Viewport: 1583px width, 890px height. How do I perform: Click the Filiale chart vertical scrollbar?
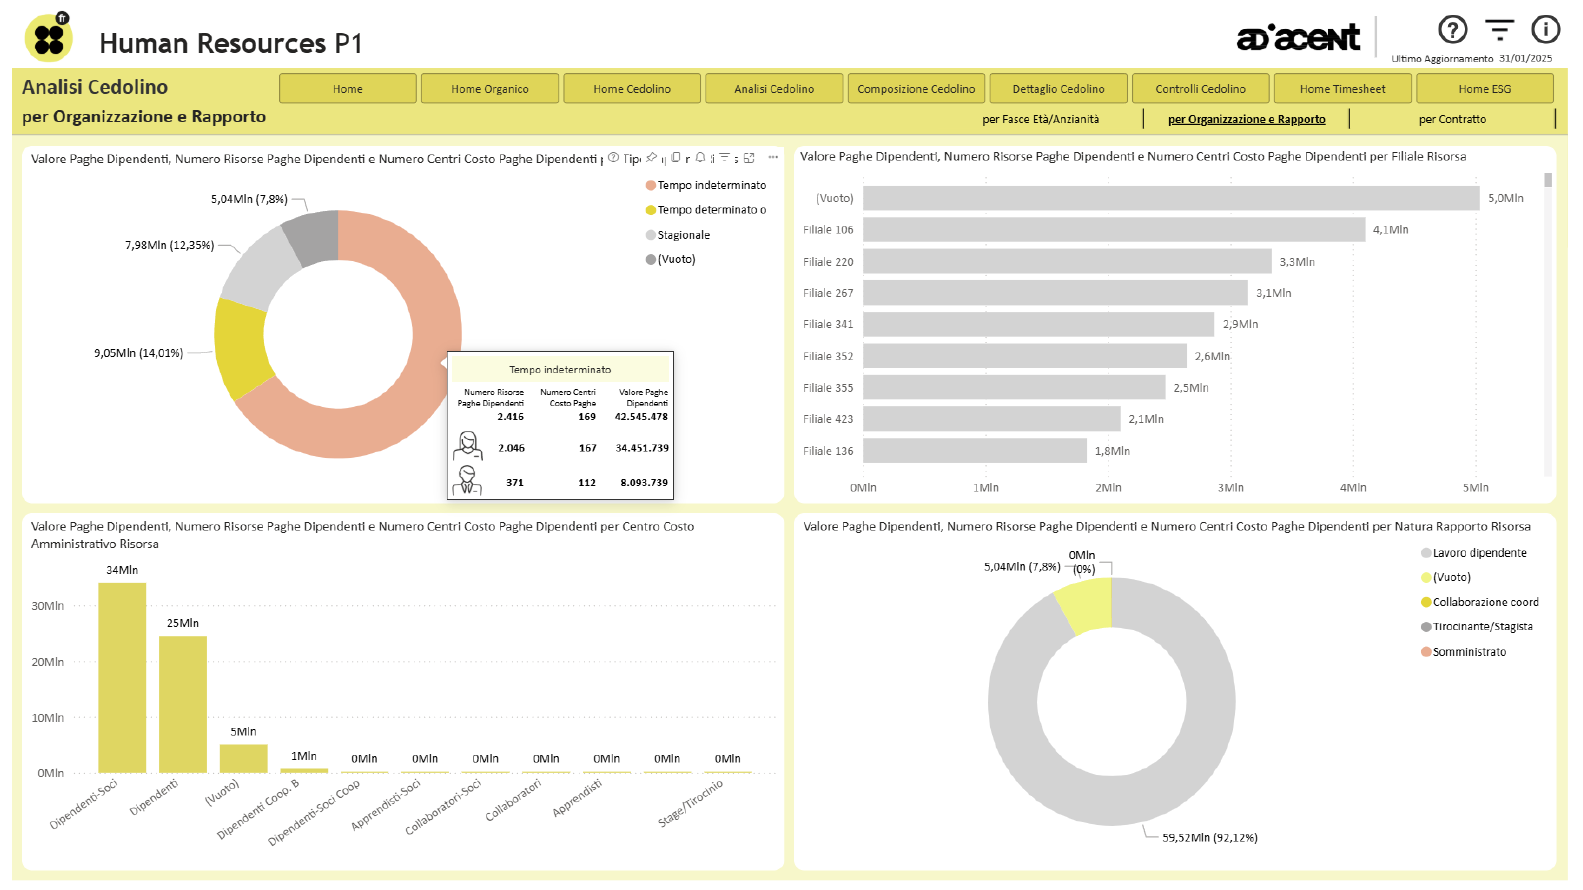(x=1548, y=181)
